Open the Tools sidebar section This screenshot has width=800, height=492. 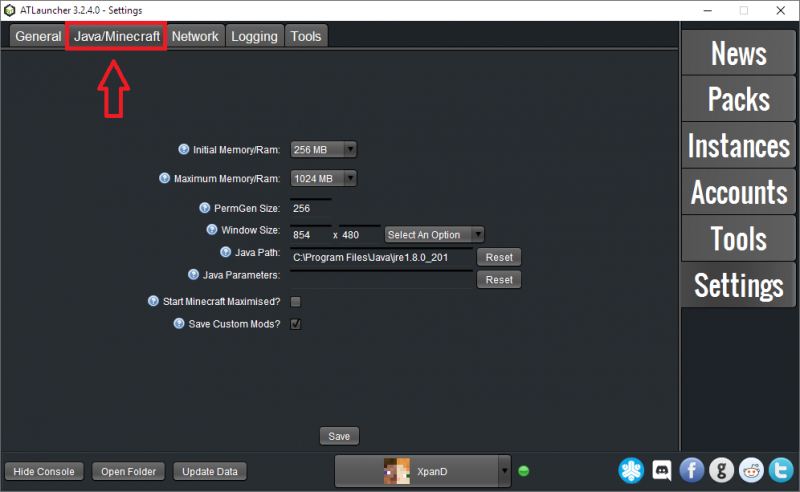738,238
